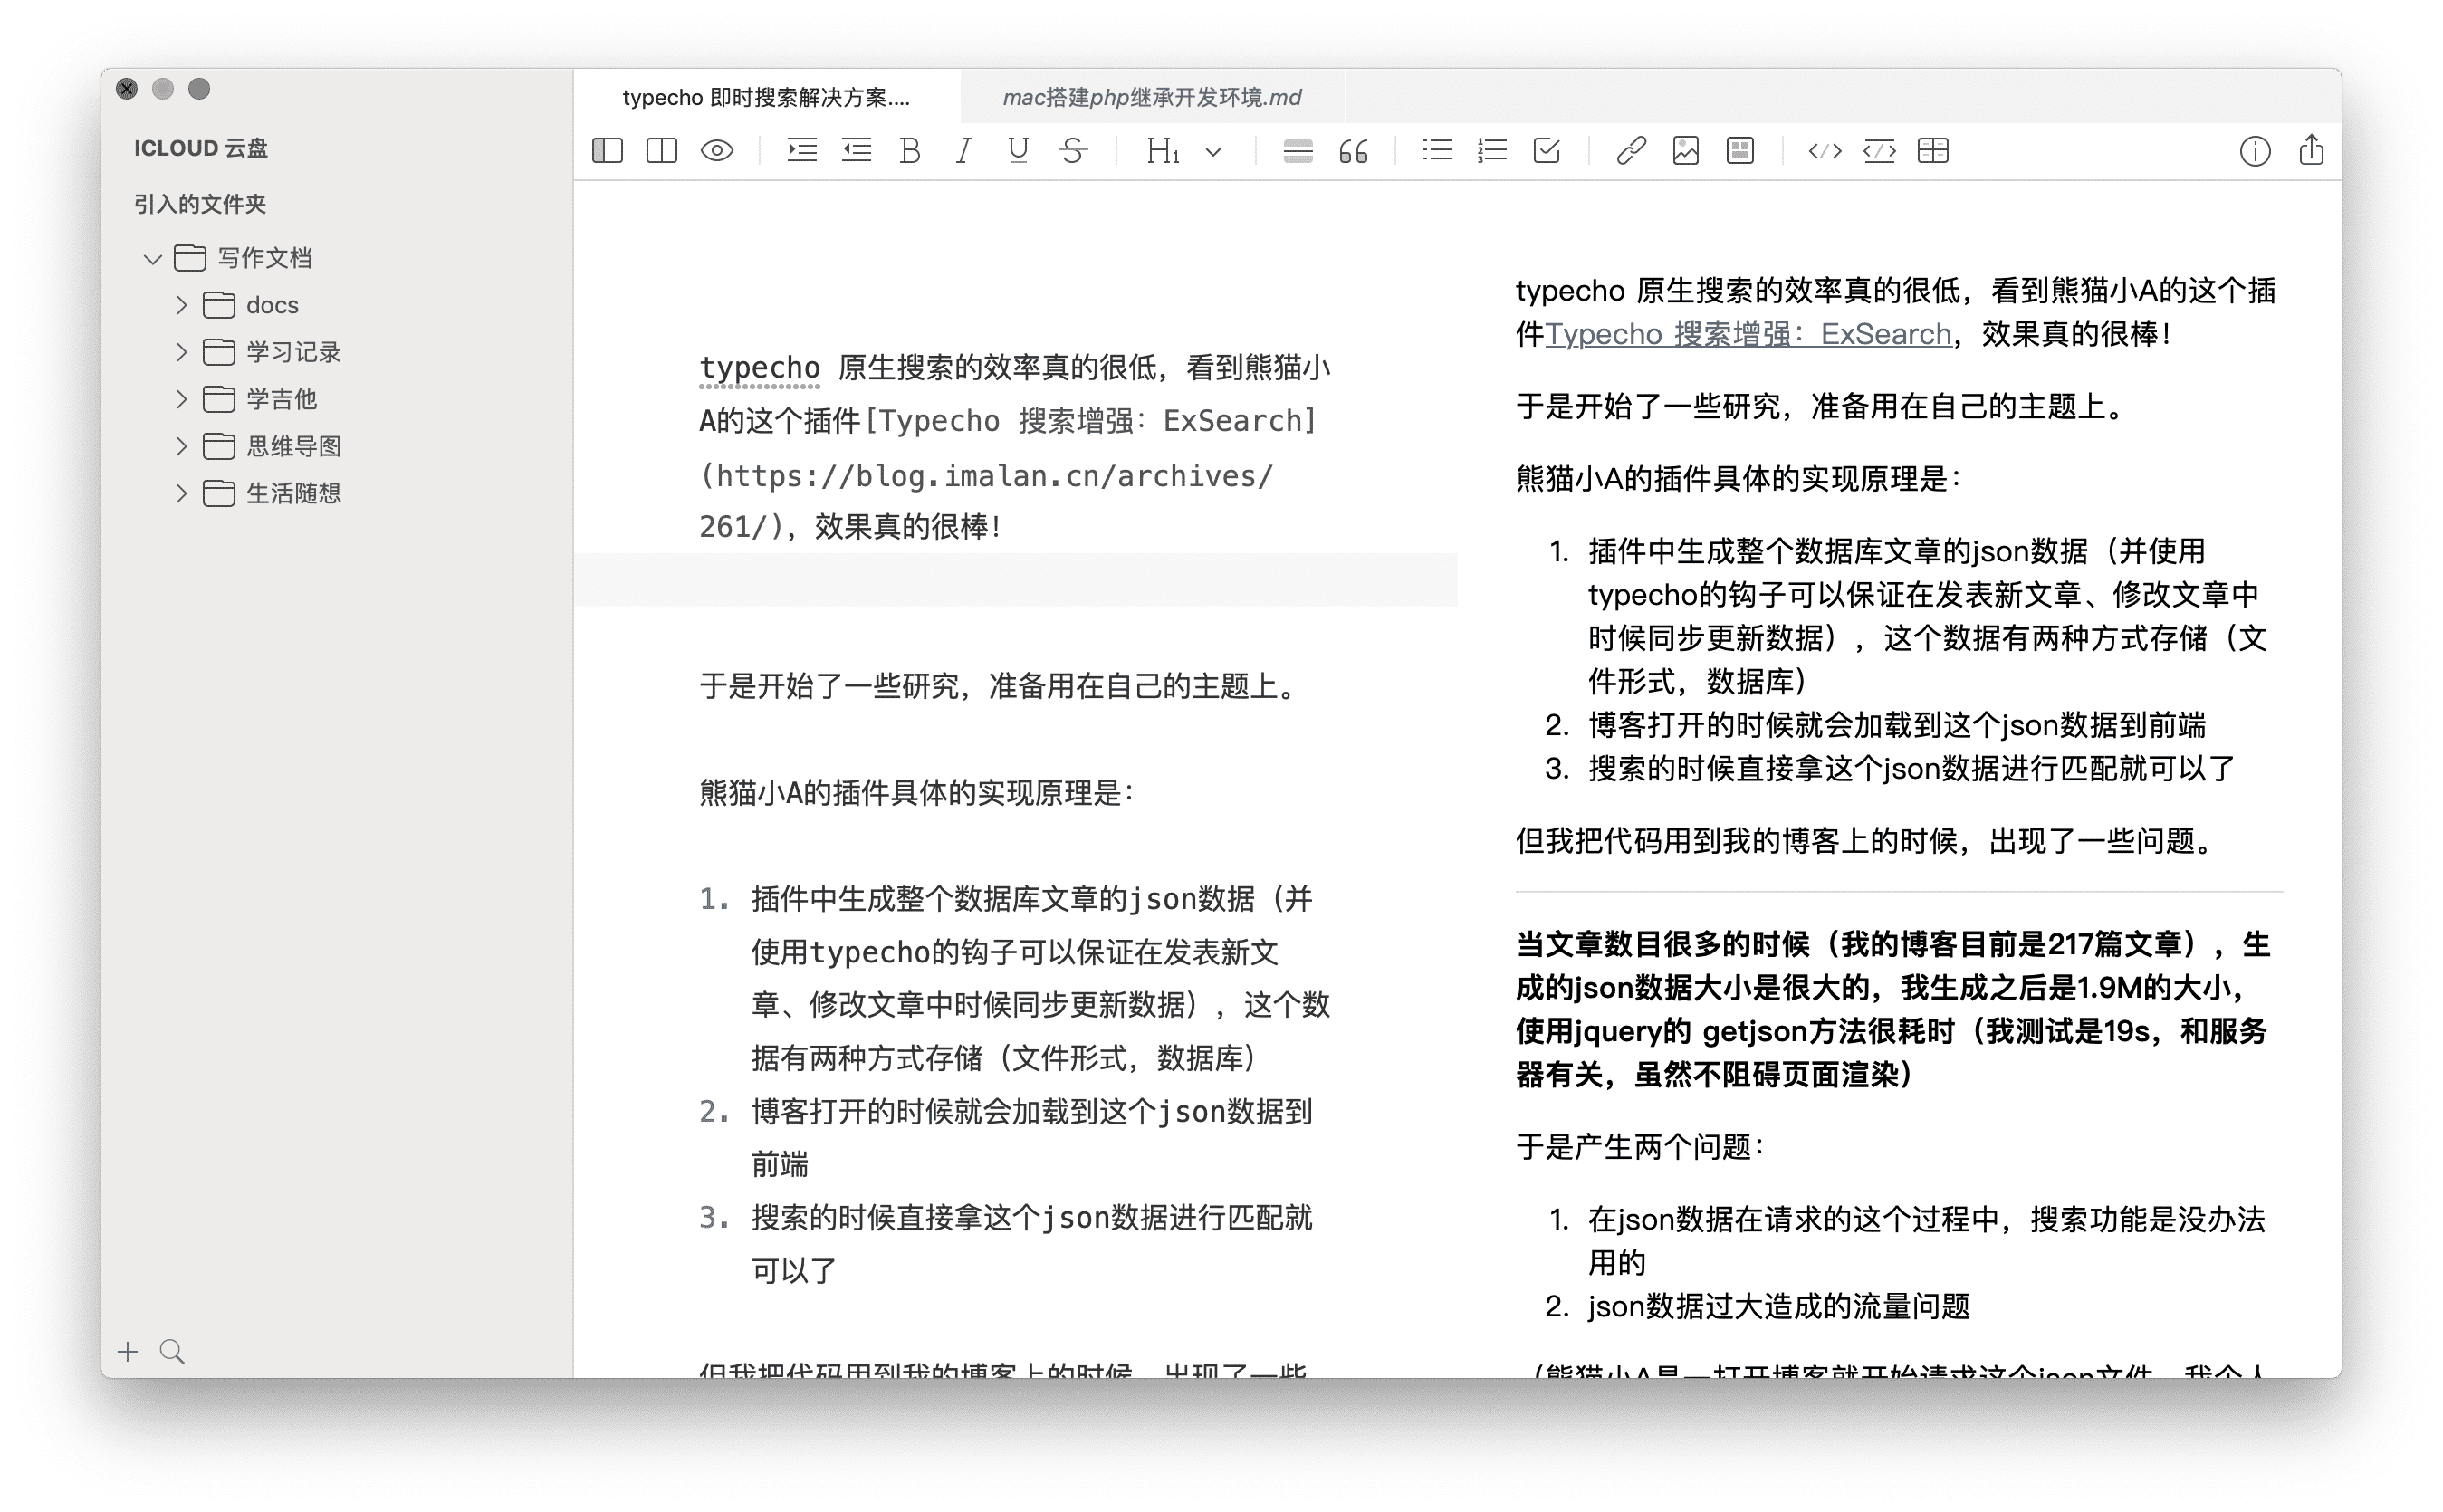Image resolution: width=2443 pixels, height=1512 pixels.
Task: Open share/export menu
Action: [x=2311, y=150]
